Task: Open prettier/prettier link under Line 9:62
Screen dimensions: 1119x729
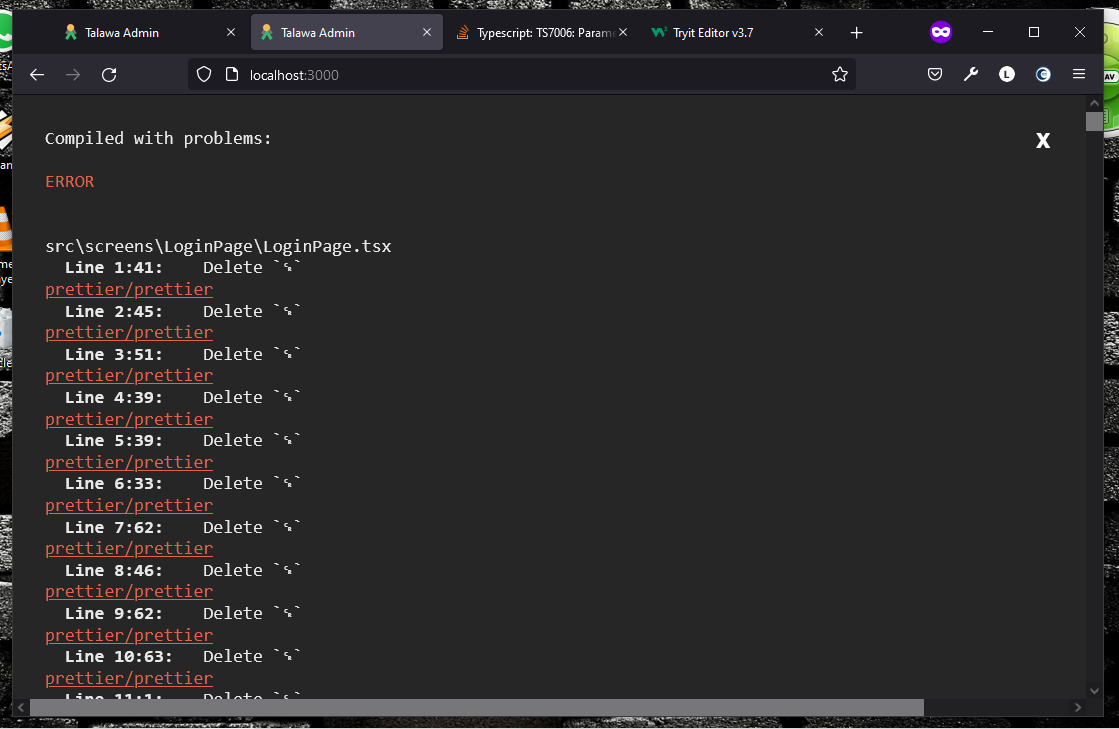Action: (x=129, y=635)
